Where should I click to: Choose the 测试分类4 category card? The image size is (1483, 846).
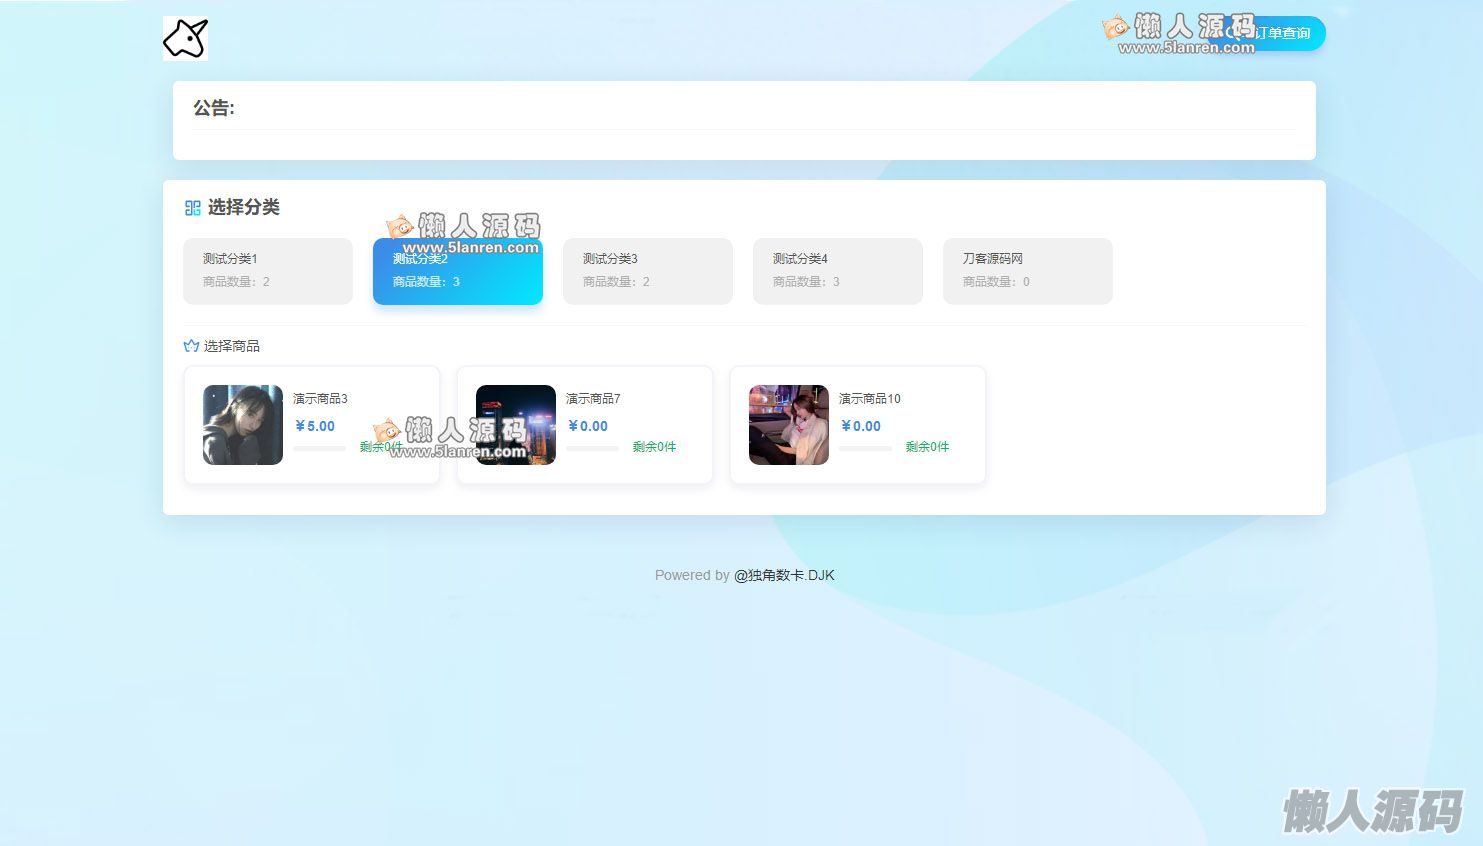click(x=837, y=271)
